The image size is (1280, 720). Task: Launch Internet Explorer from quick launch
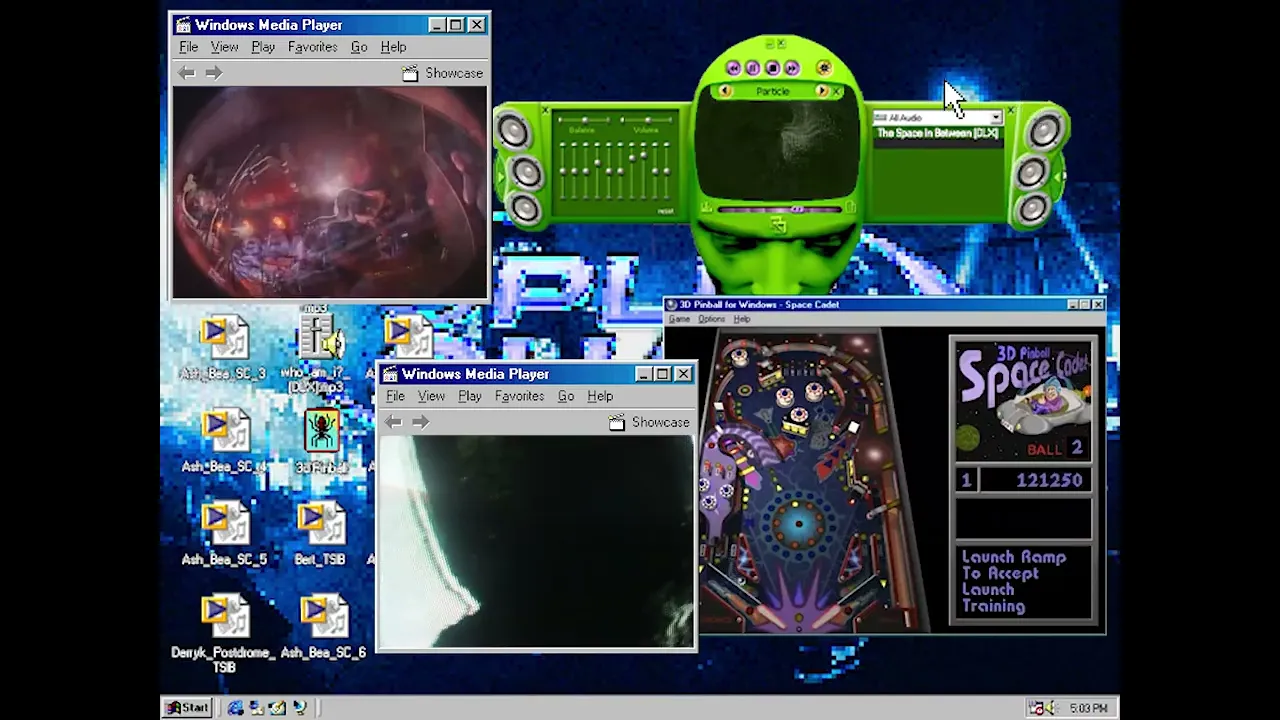236,708
